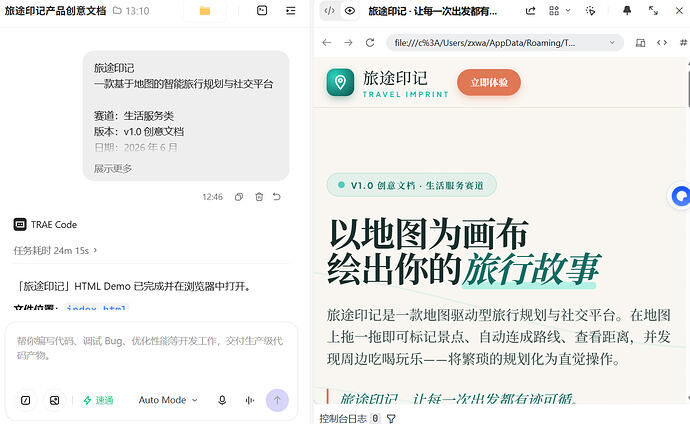Close the preview panel
Screen dimensions: 690x424
pyautogui.click(x=679, y=11)
